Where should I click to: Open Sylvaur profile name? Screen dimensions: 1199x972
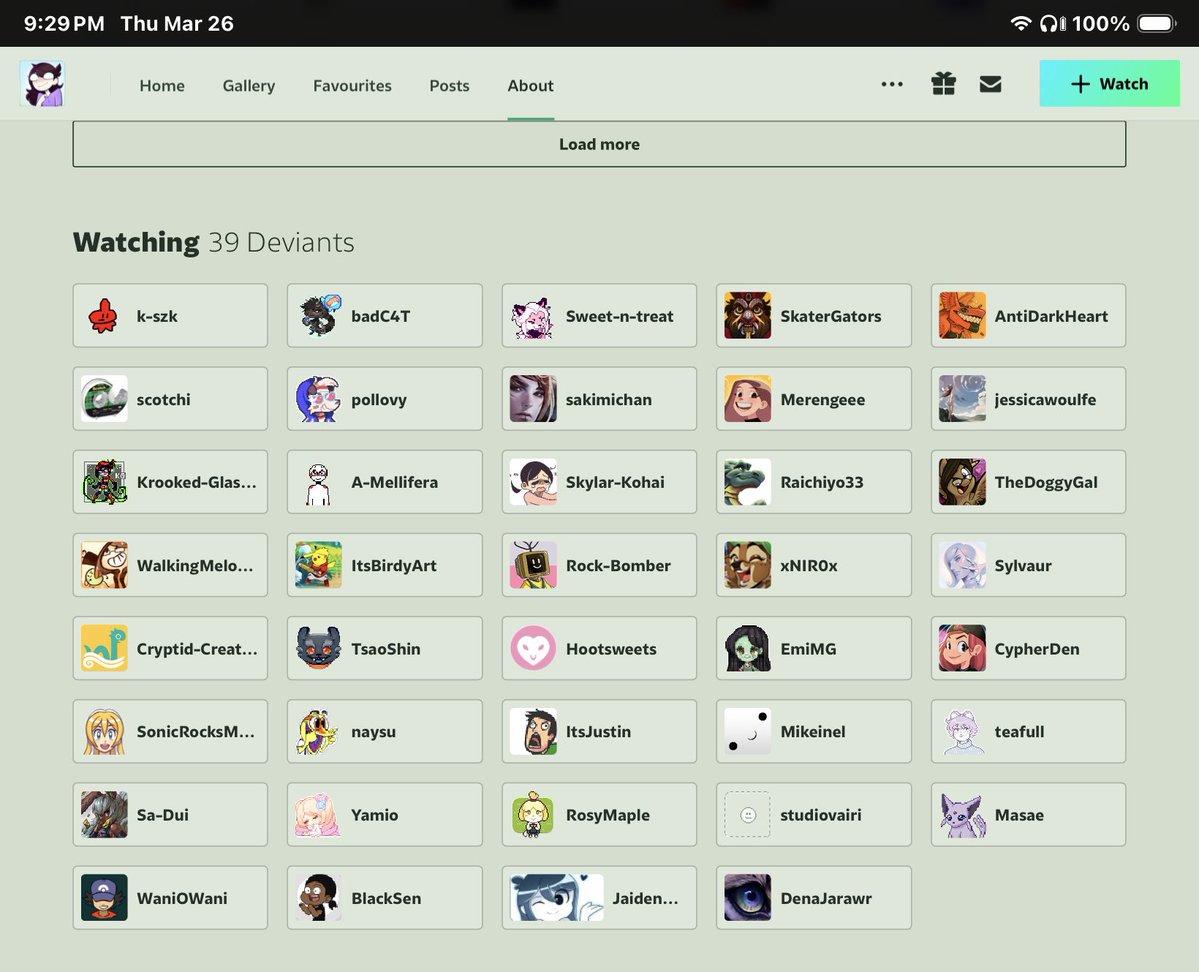1023,566
